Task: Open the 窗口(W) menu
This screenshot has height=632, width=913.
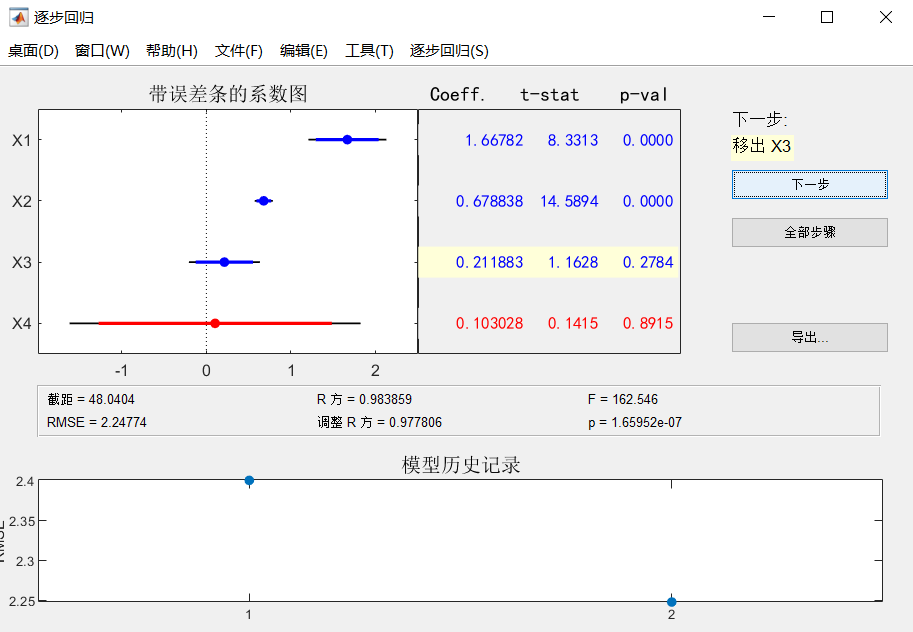Action: click(x=102, y=51)
